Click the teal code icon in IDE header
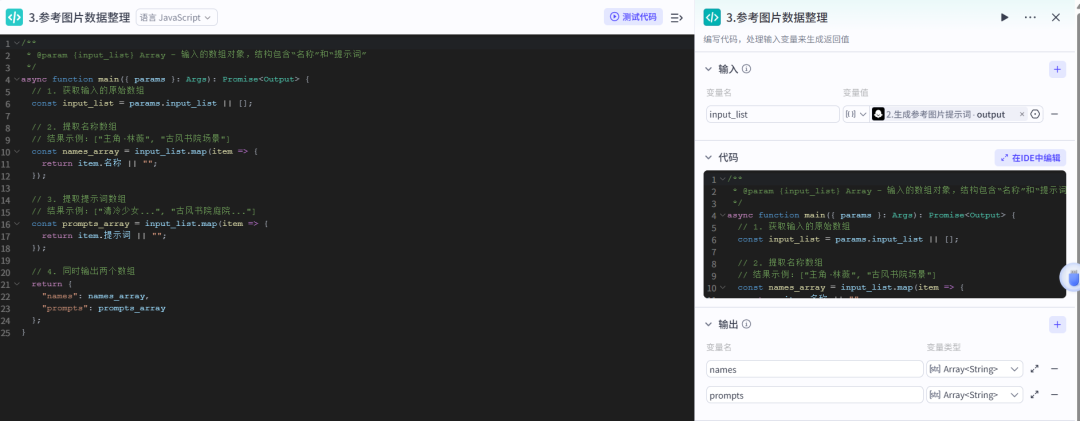Screen dimensions: 1080x421 point(14,17)
